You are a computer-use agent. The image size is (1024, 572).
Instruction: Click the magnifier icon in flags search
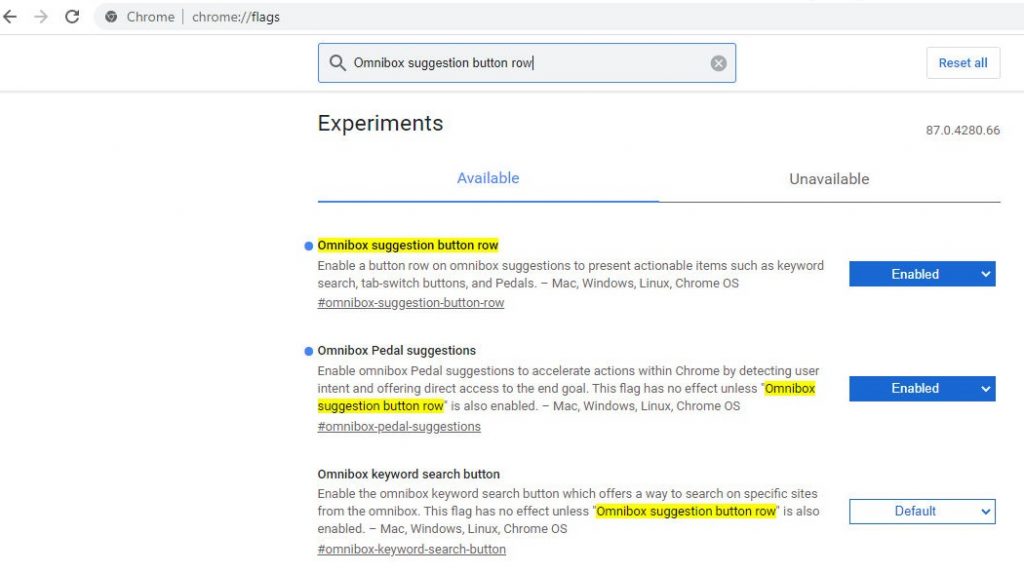click(337, 63)
